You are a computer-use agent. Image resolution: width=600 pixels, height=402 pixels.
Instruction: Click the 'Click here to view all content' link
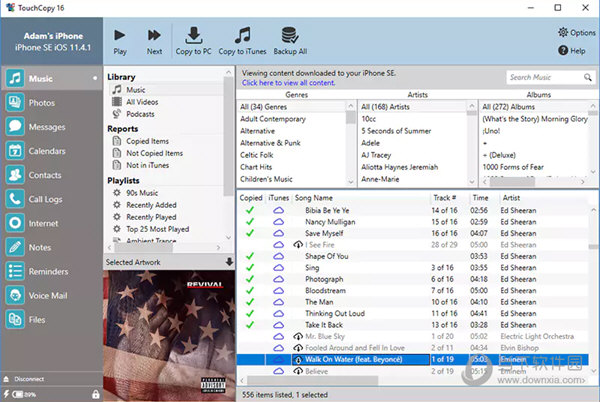[x=289, y=83]
